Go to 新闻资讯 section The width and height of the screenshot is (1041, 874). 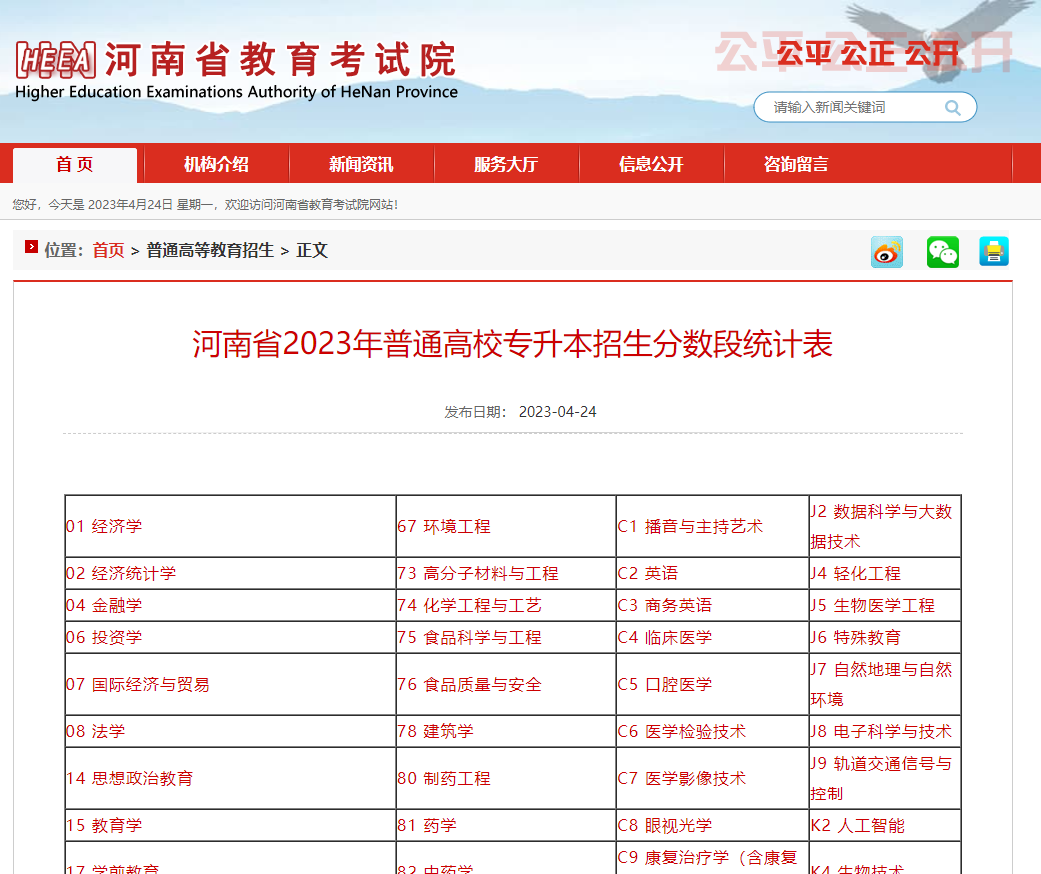pyautogui.click(x=361, y=165)
